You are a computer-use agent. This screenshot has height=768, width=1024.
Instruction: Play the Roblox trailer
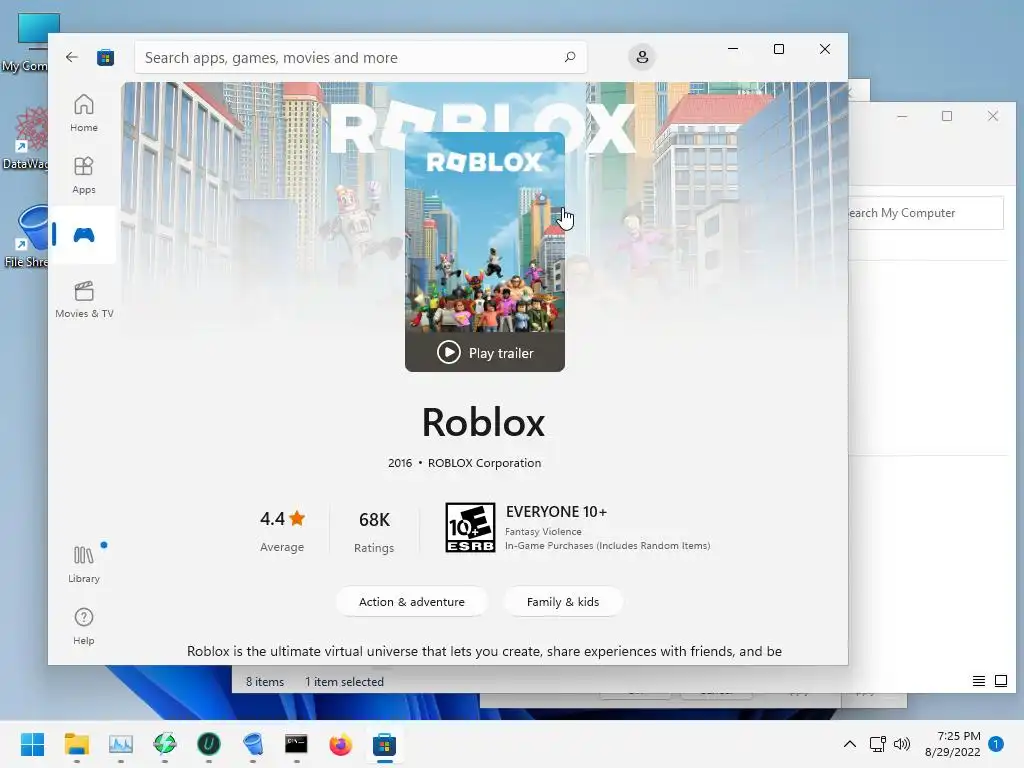[x=485, y=353]
